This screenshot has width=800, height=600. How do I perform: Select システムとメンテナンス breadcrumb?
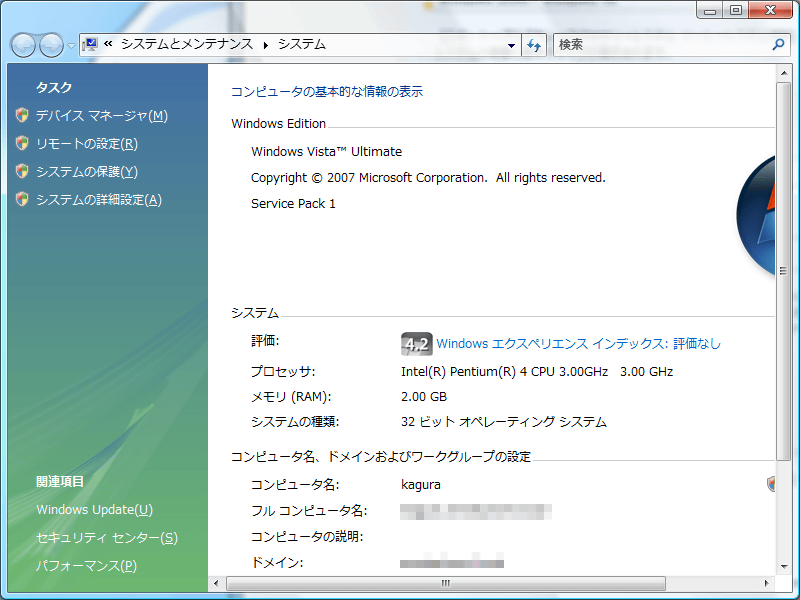[187, 44]
